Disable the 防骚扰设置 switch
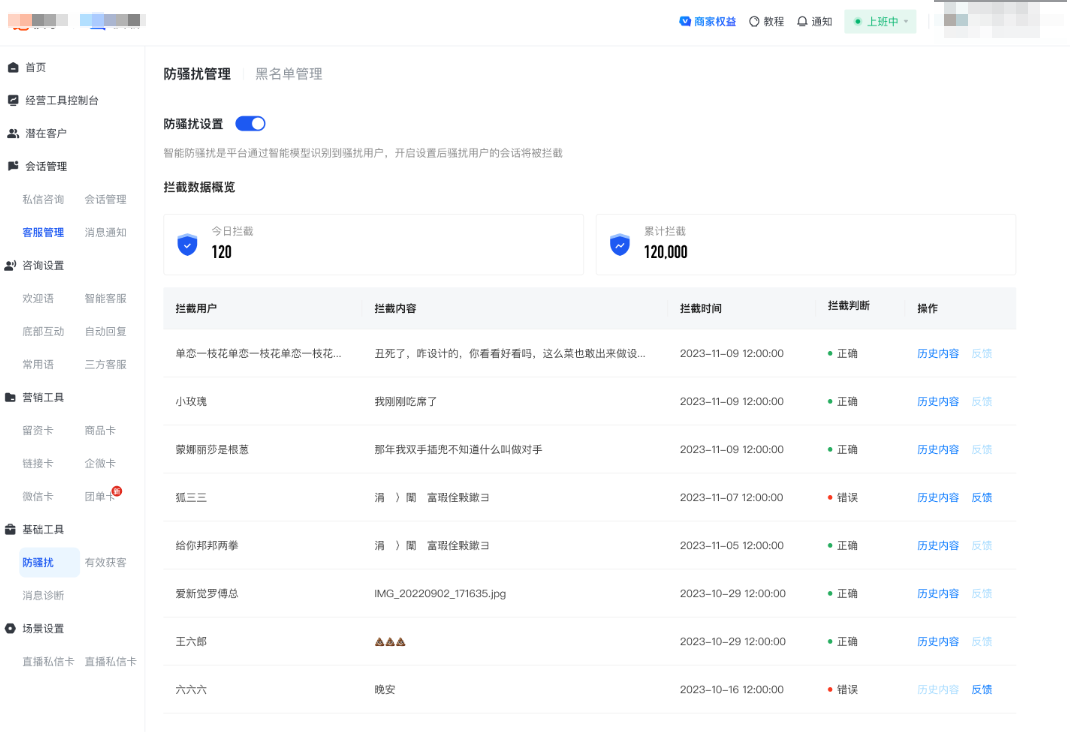1070x732 pixels. click(x=250, y=123)
